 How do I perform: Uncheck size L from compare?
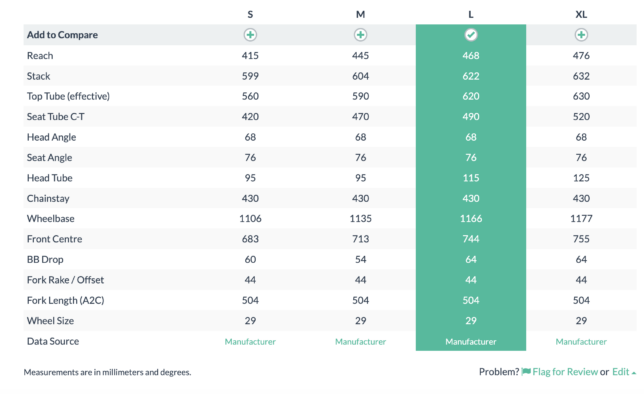coord(471,35)
